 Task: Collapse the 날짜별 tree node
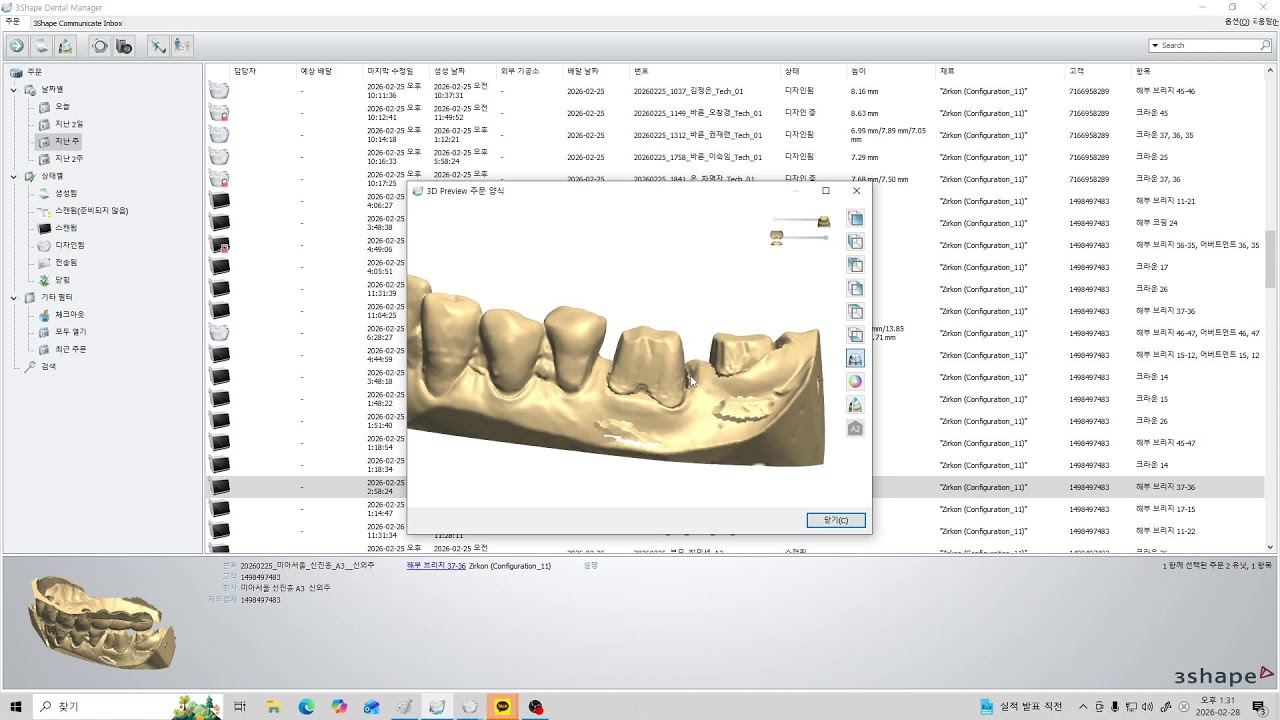click(14, 90)
